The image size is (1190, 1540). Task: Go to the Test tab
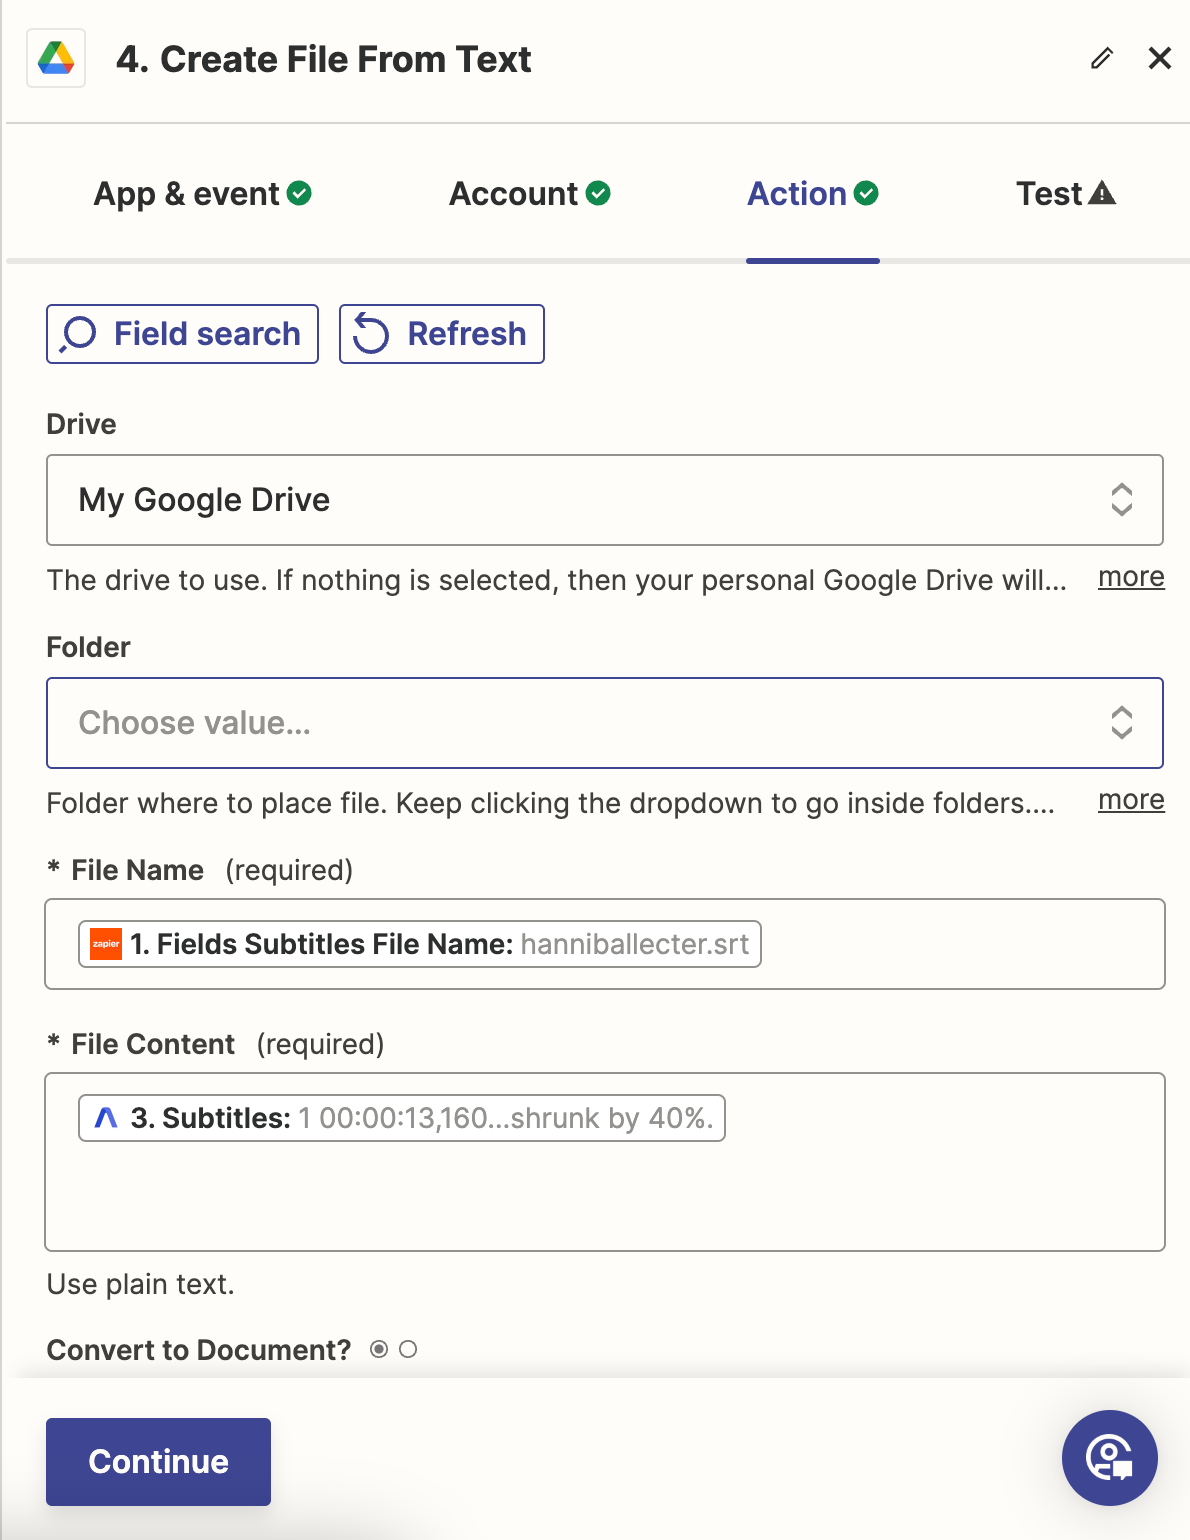[1066, 193]
